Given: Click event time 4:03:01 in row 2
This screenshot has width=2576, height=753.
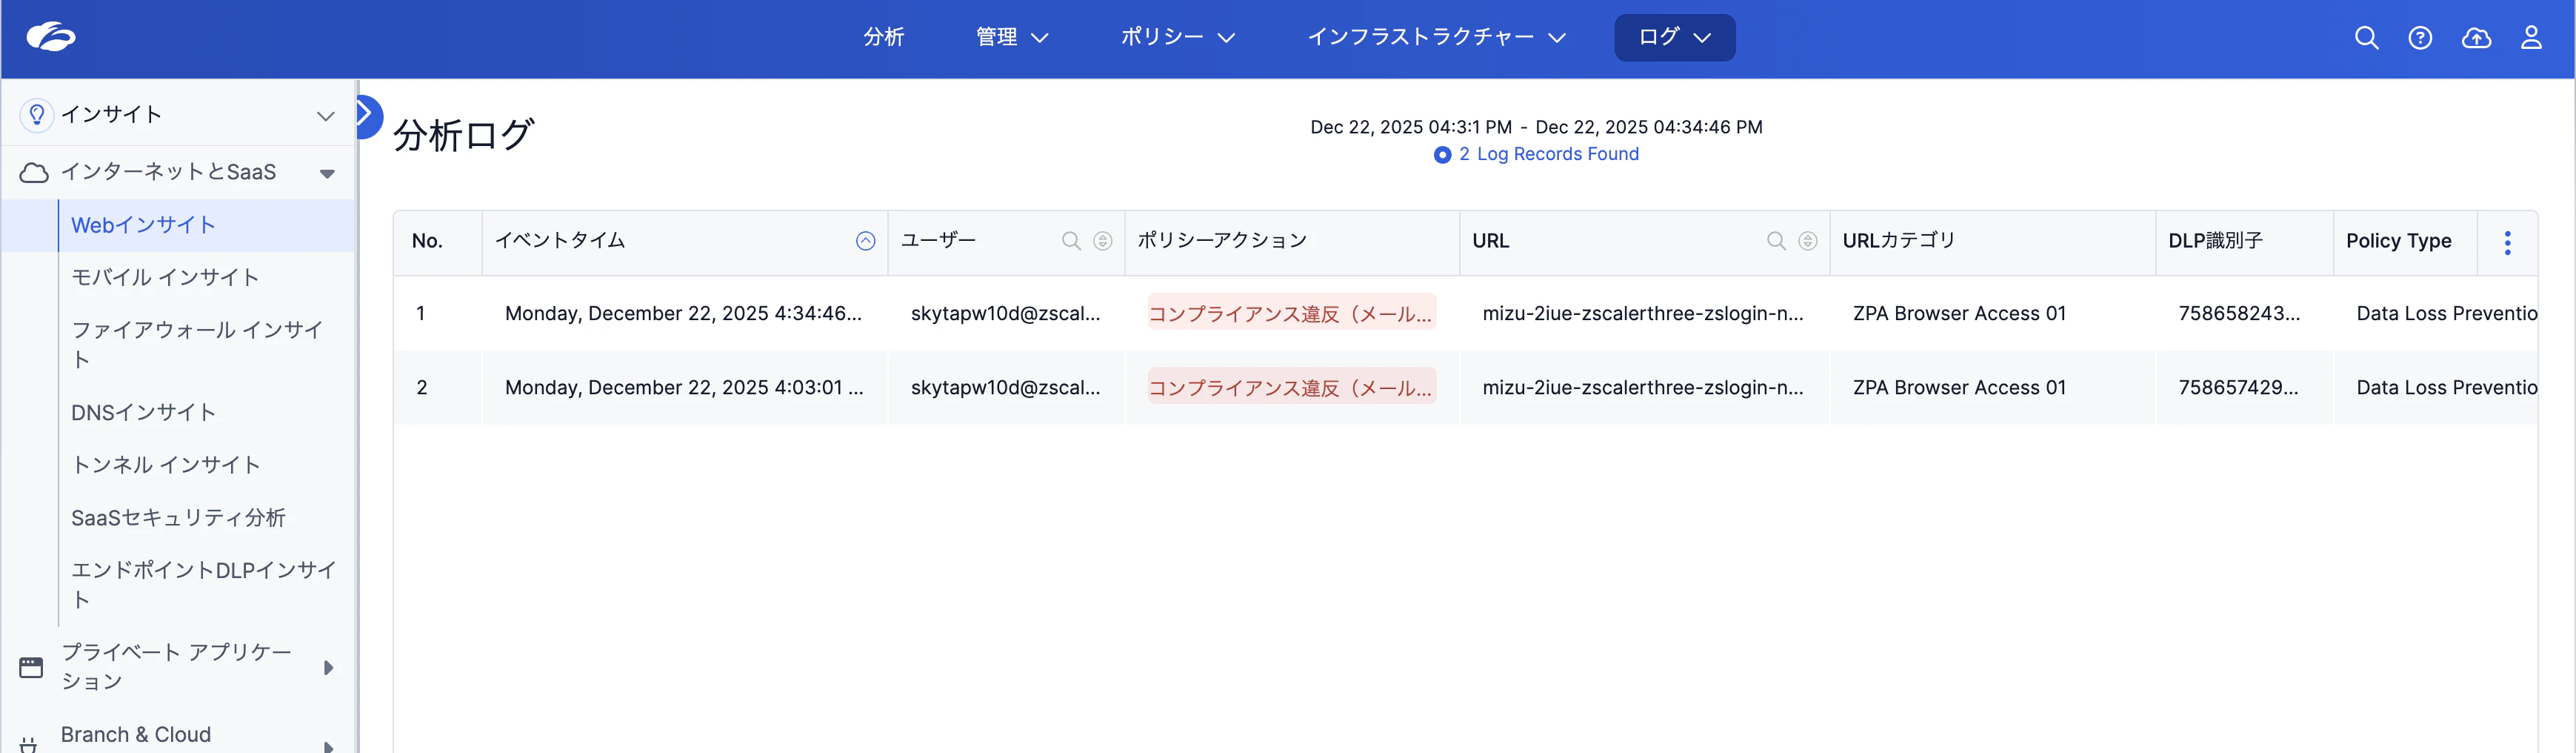Looking at the screenshot, I should click(684, 388).
